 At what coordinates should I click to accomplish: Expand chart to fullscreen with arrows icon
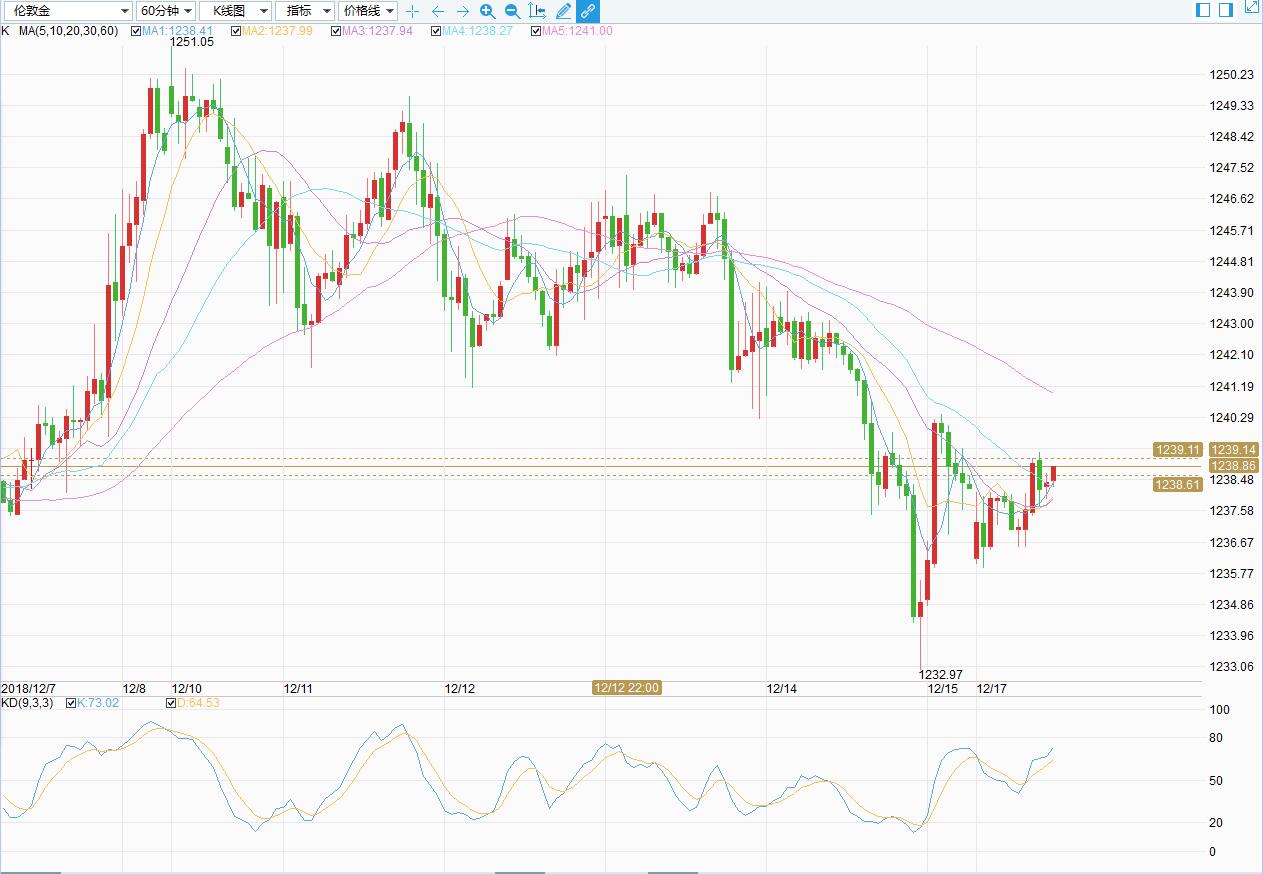pyautogui.click(x=1251, y=8)
